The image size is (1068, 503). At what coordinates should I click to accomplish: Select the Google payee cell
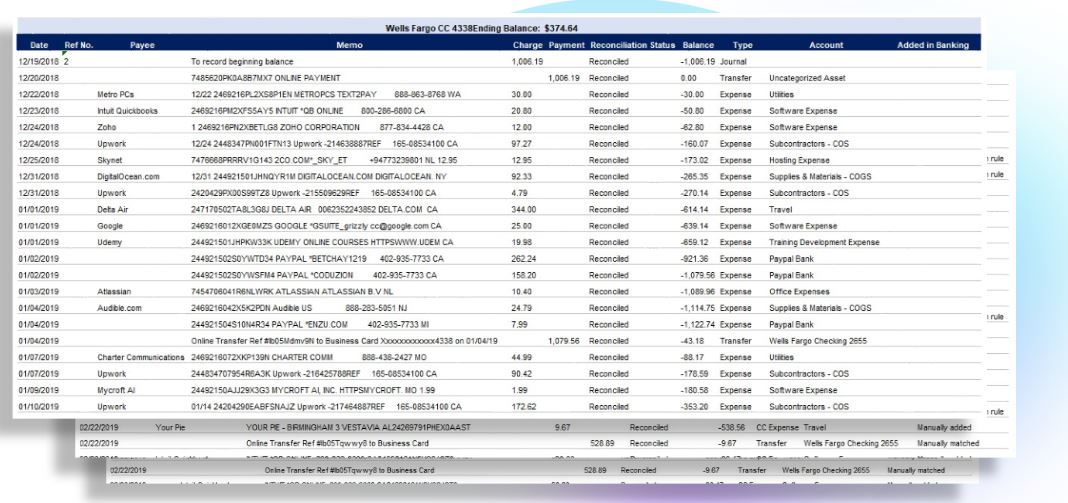click(x=110, y=226)
